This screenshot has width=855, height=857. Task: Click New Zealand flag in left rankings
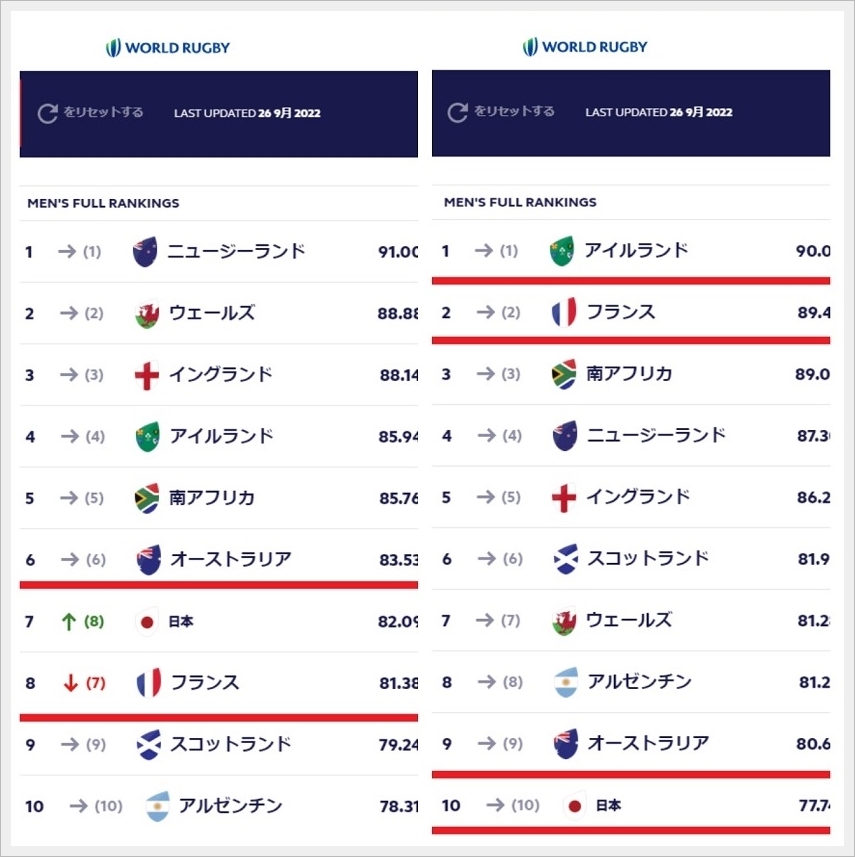click(145, 252)
